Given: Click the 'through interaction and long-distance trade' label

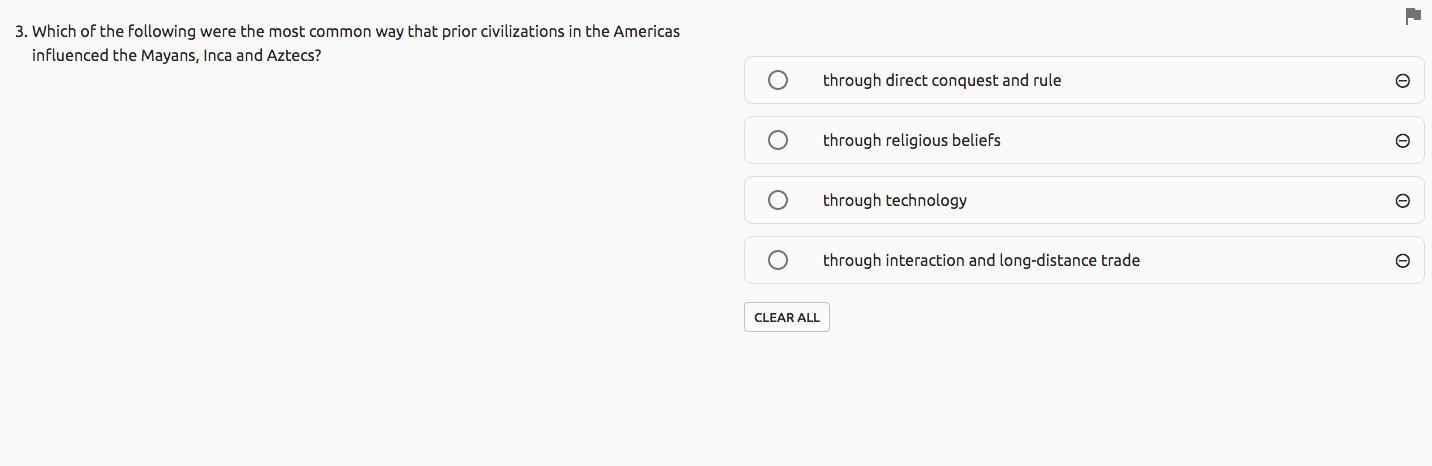Looking at the screenshot, I should point(980,260).
